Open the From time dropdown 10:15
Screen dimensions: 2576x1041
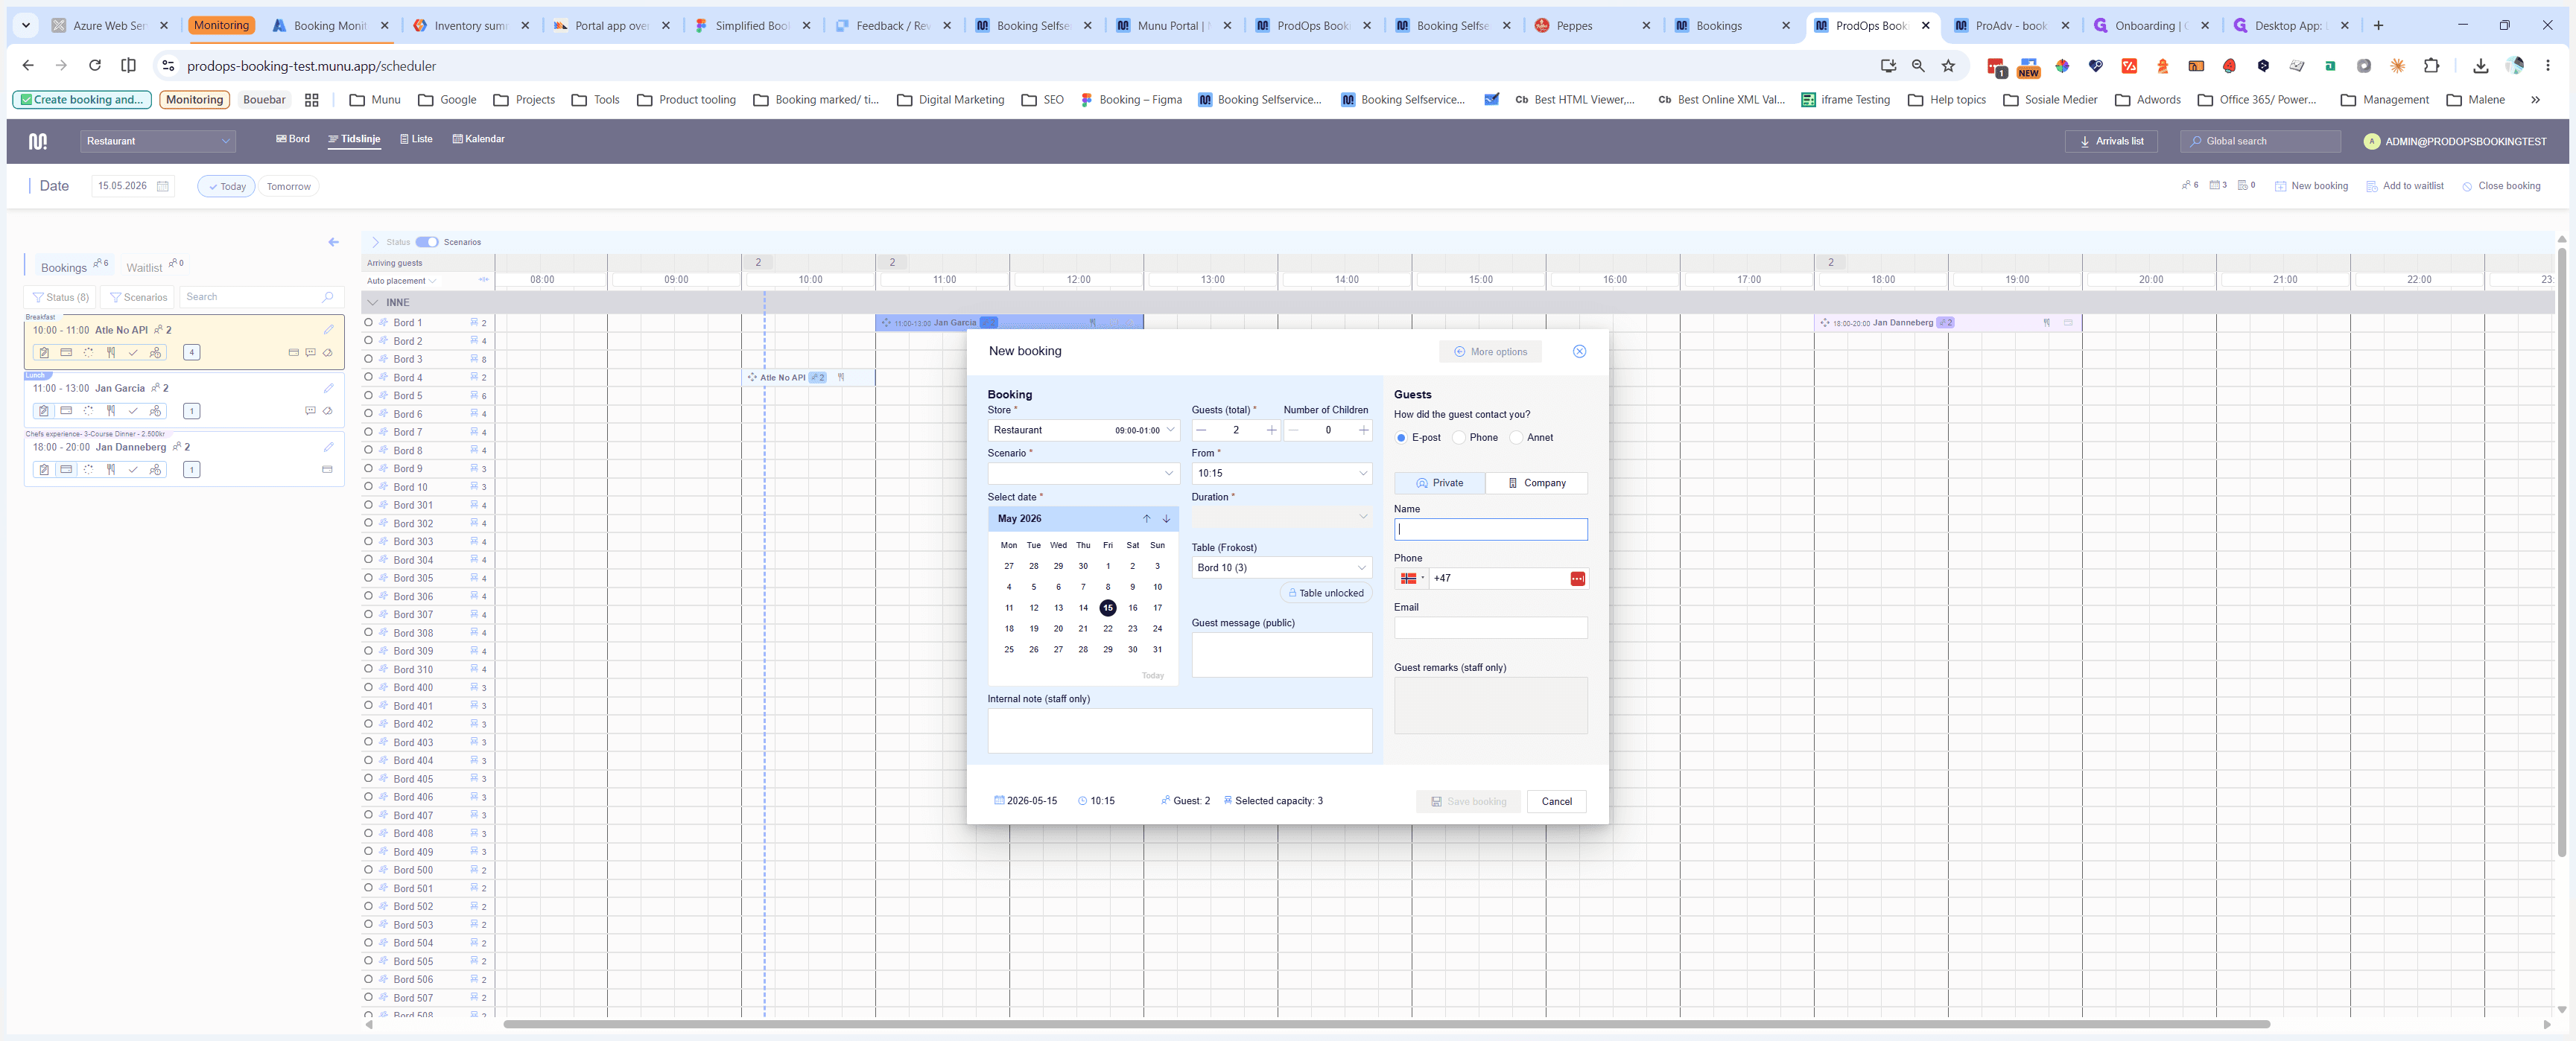click(1281, 474)
